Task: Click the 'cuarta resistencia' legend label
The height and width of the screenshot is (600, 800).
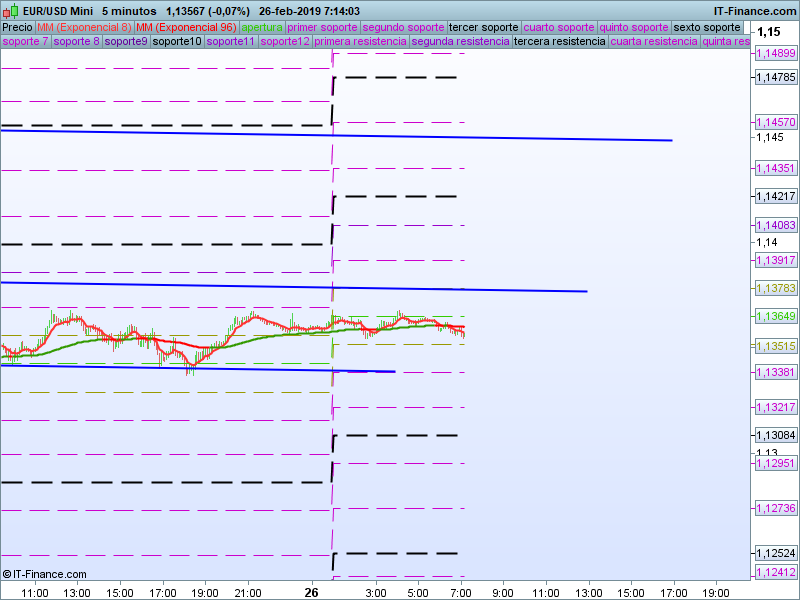Action: point(653,42)
